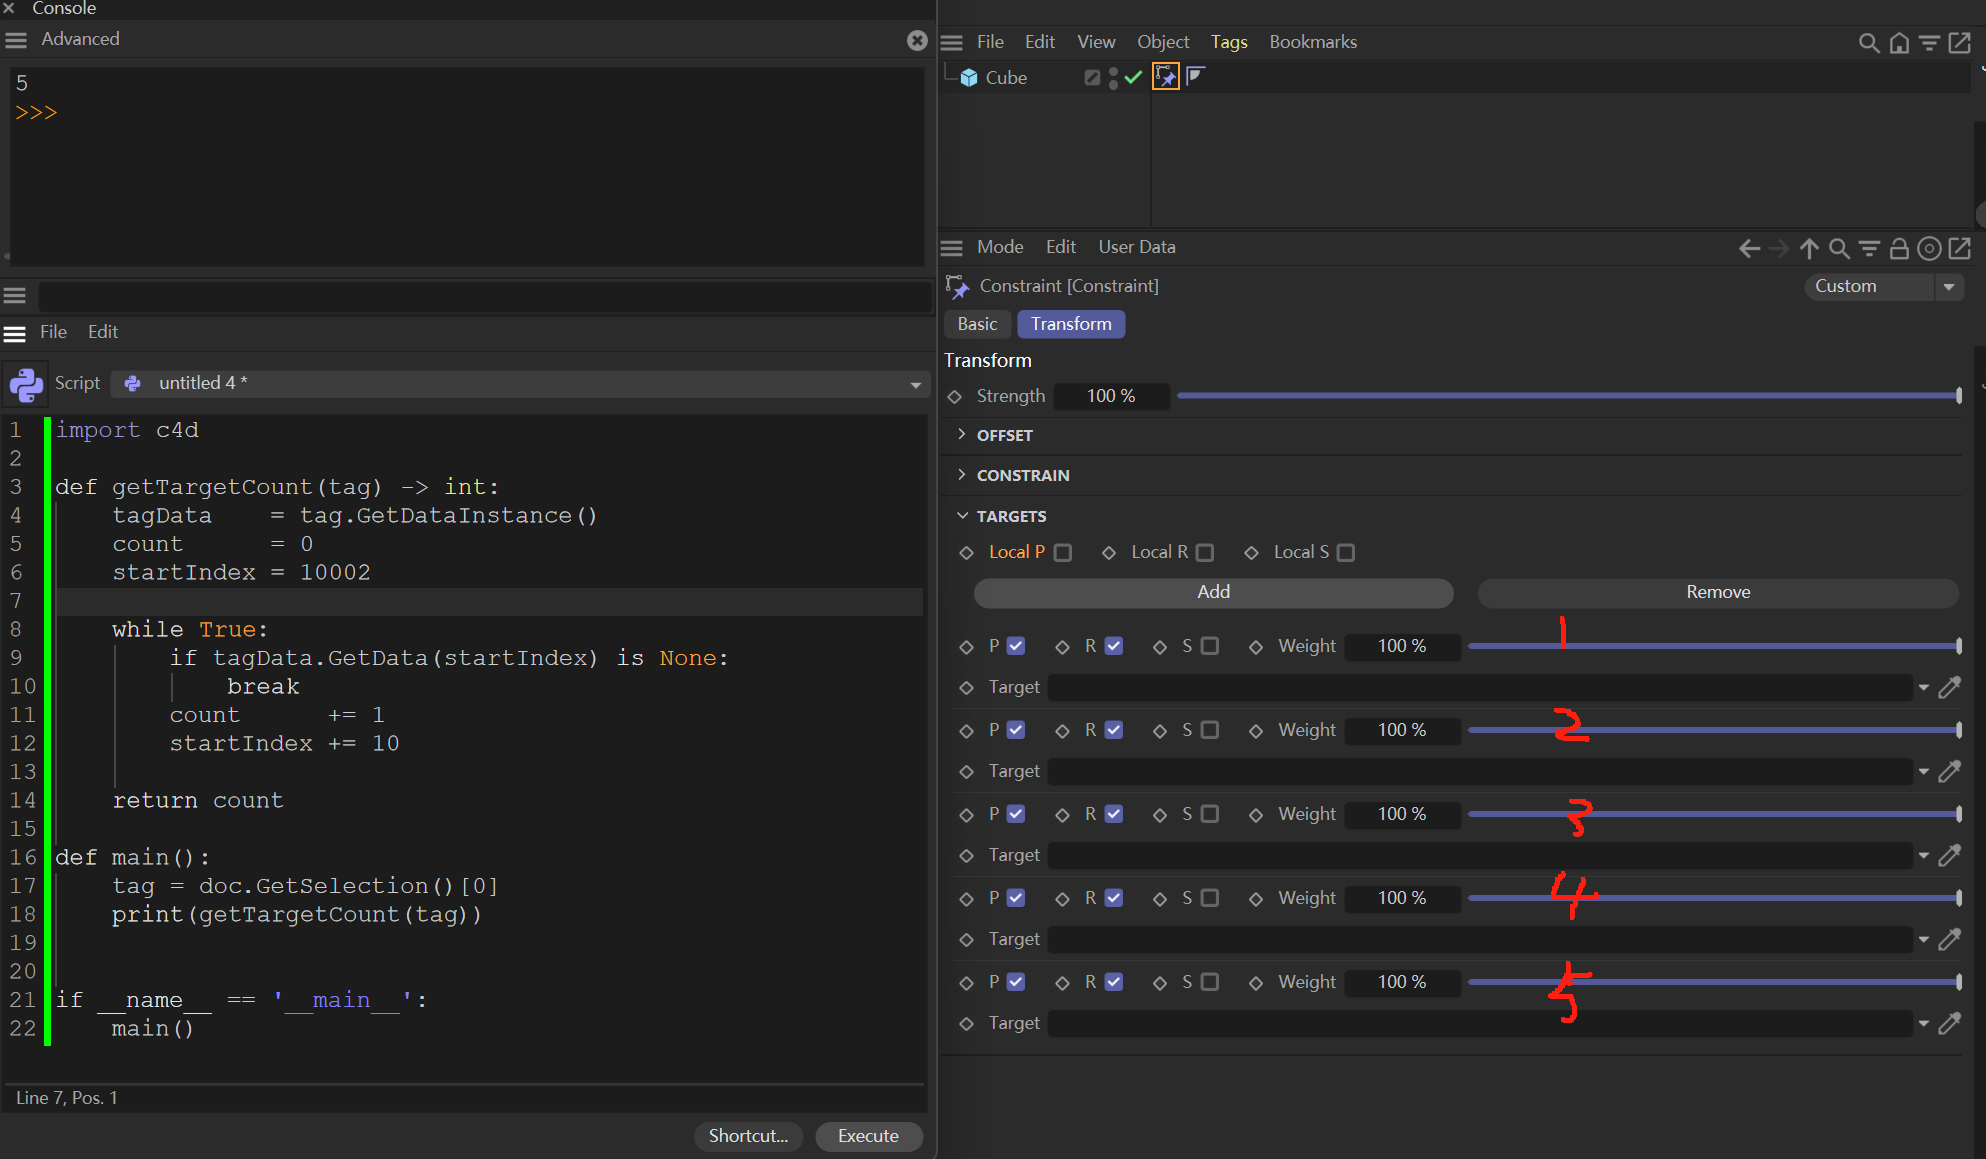Click the Strength 100 % value field
Screen dimensions: 1986x1159
point(1111,397)
